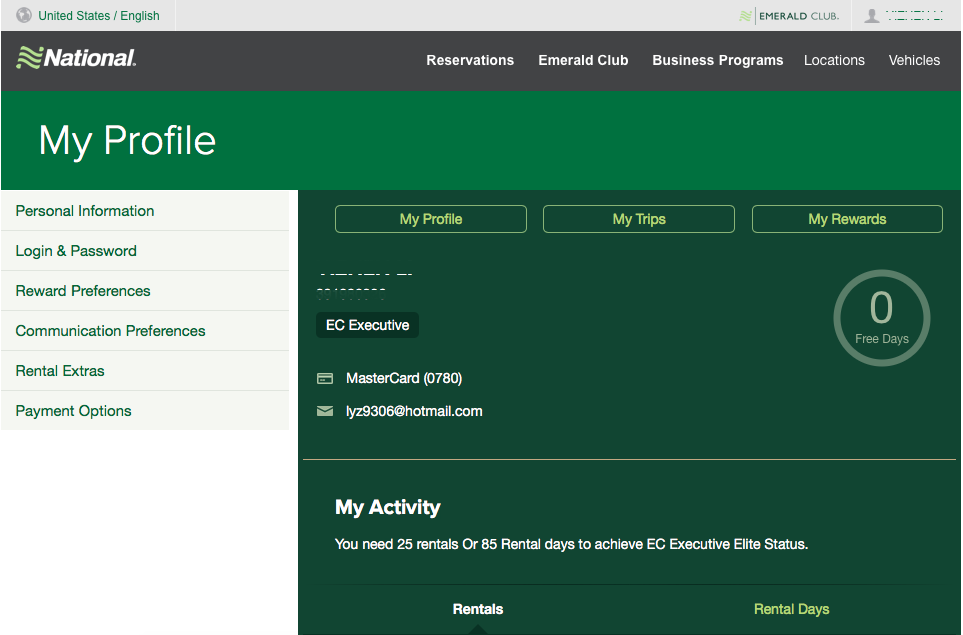Switch to the Rental Days tab
Screen dimensions: 963x635
pyautogui.click(x=791, y=609)
